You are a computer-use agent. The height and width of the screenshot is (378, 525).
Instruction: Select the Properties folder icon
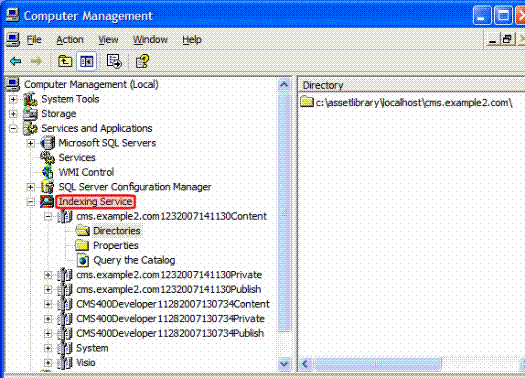[x=82, y=245]
